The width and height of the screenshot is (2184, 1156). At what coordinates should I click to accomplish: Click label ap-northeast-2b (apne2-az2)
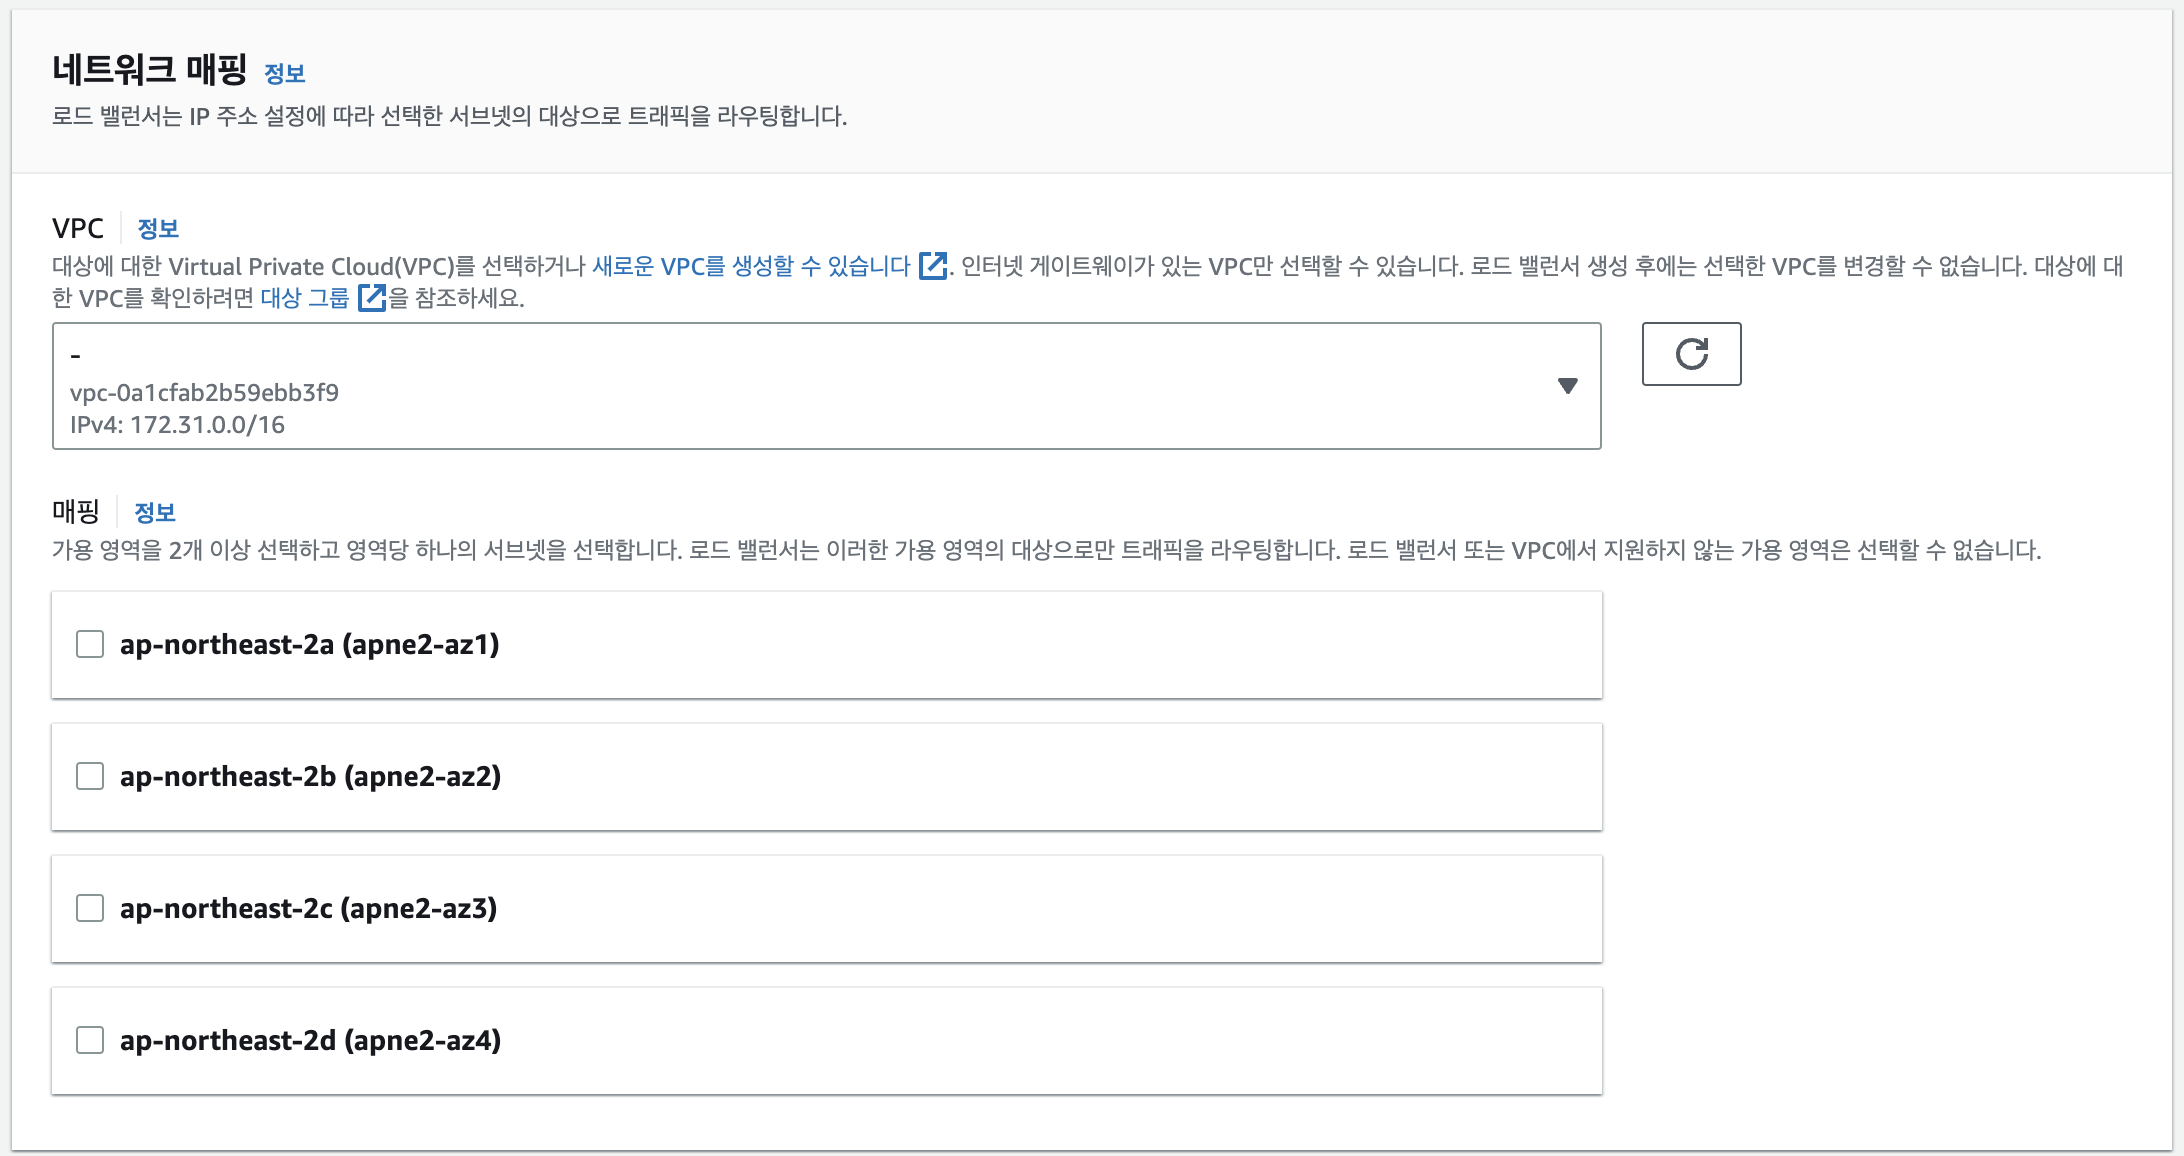click(310, 776)
